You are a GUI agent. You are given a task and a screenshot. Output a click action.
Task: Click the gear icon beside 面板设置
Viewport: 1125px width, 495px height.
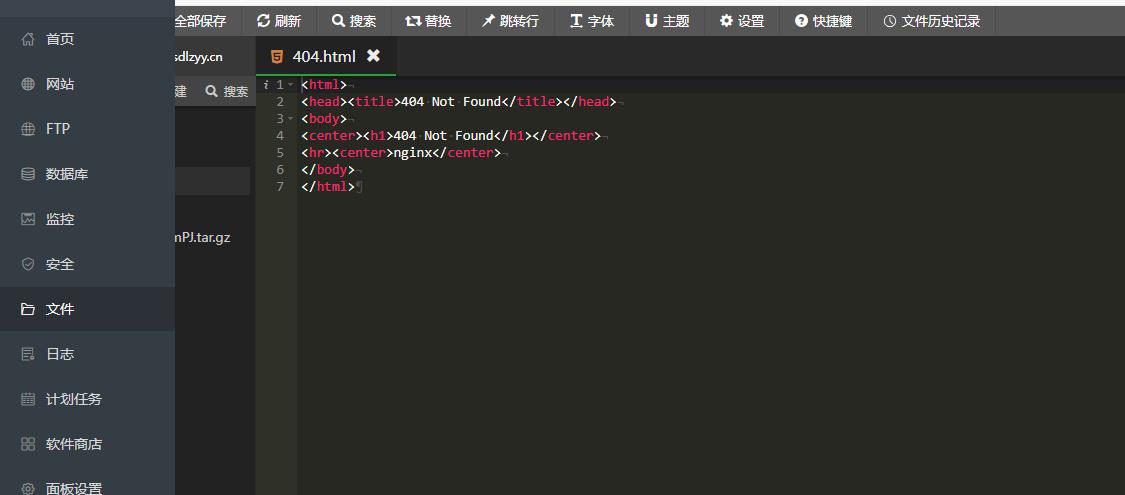click(28, 489)
